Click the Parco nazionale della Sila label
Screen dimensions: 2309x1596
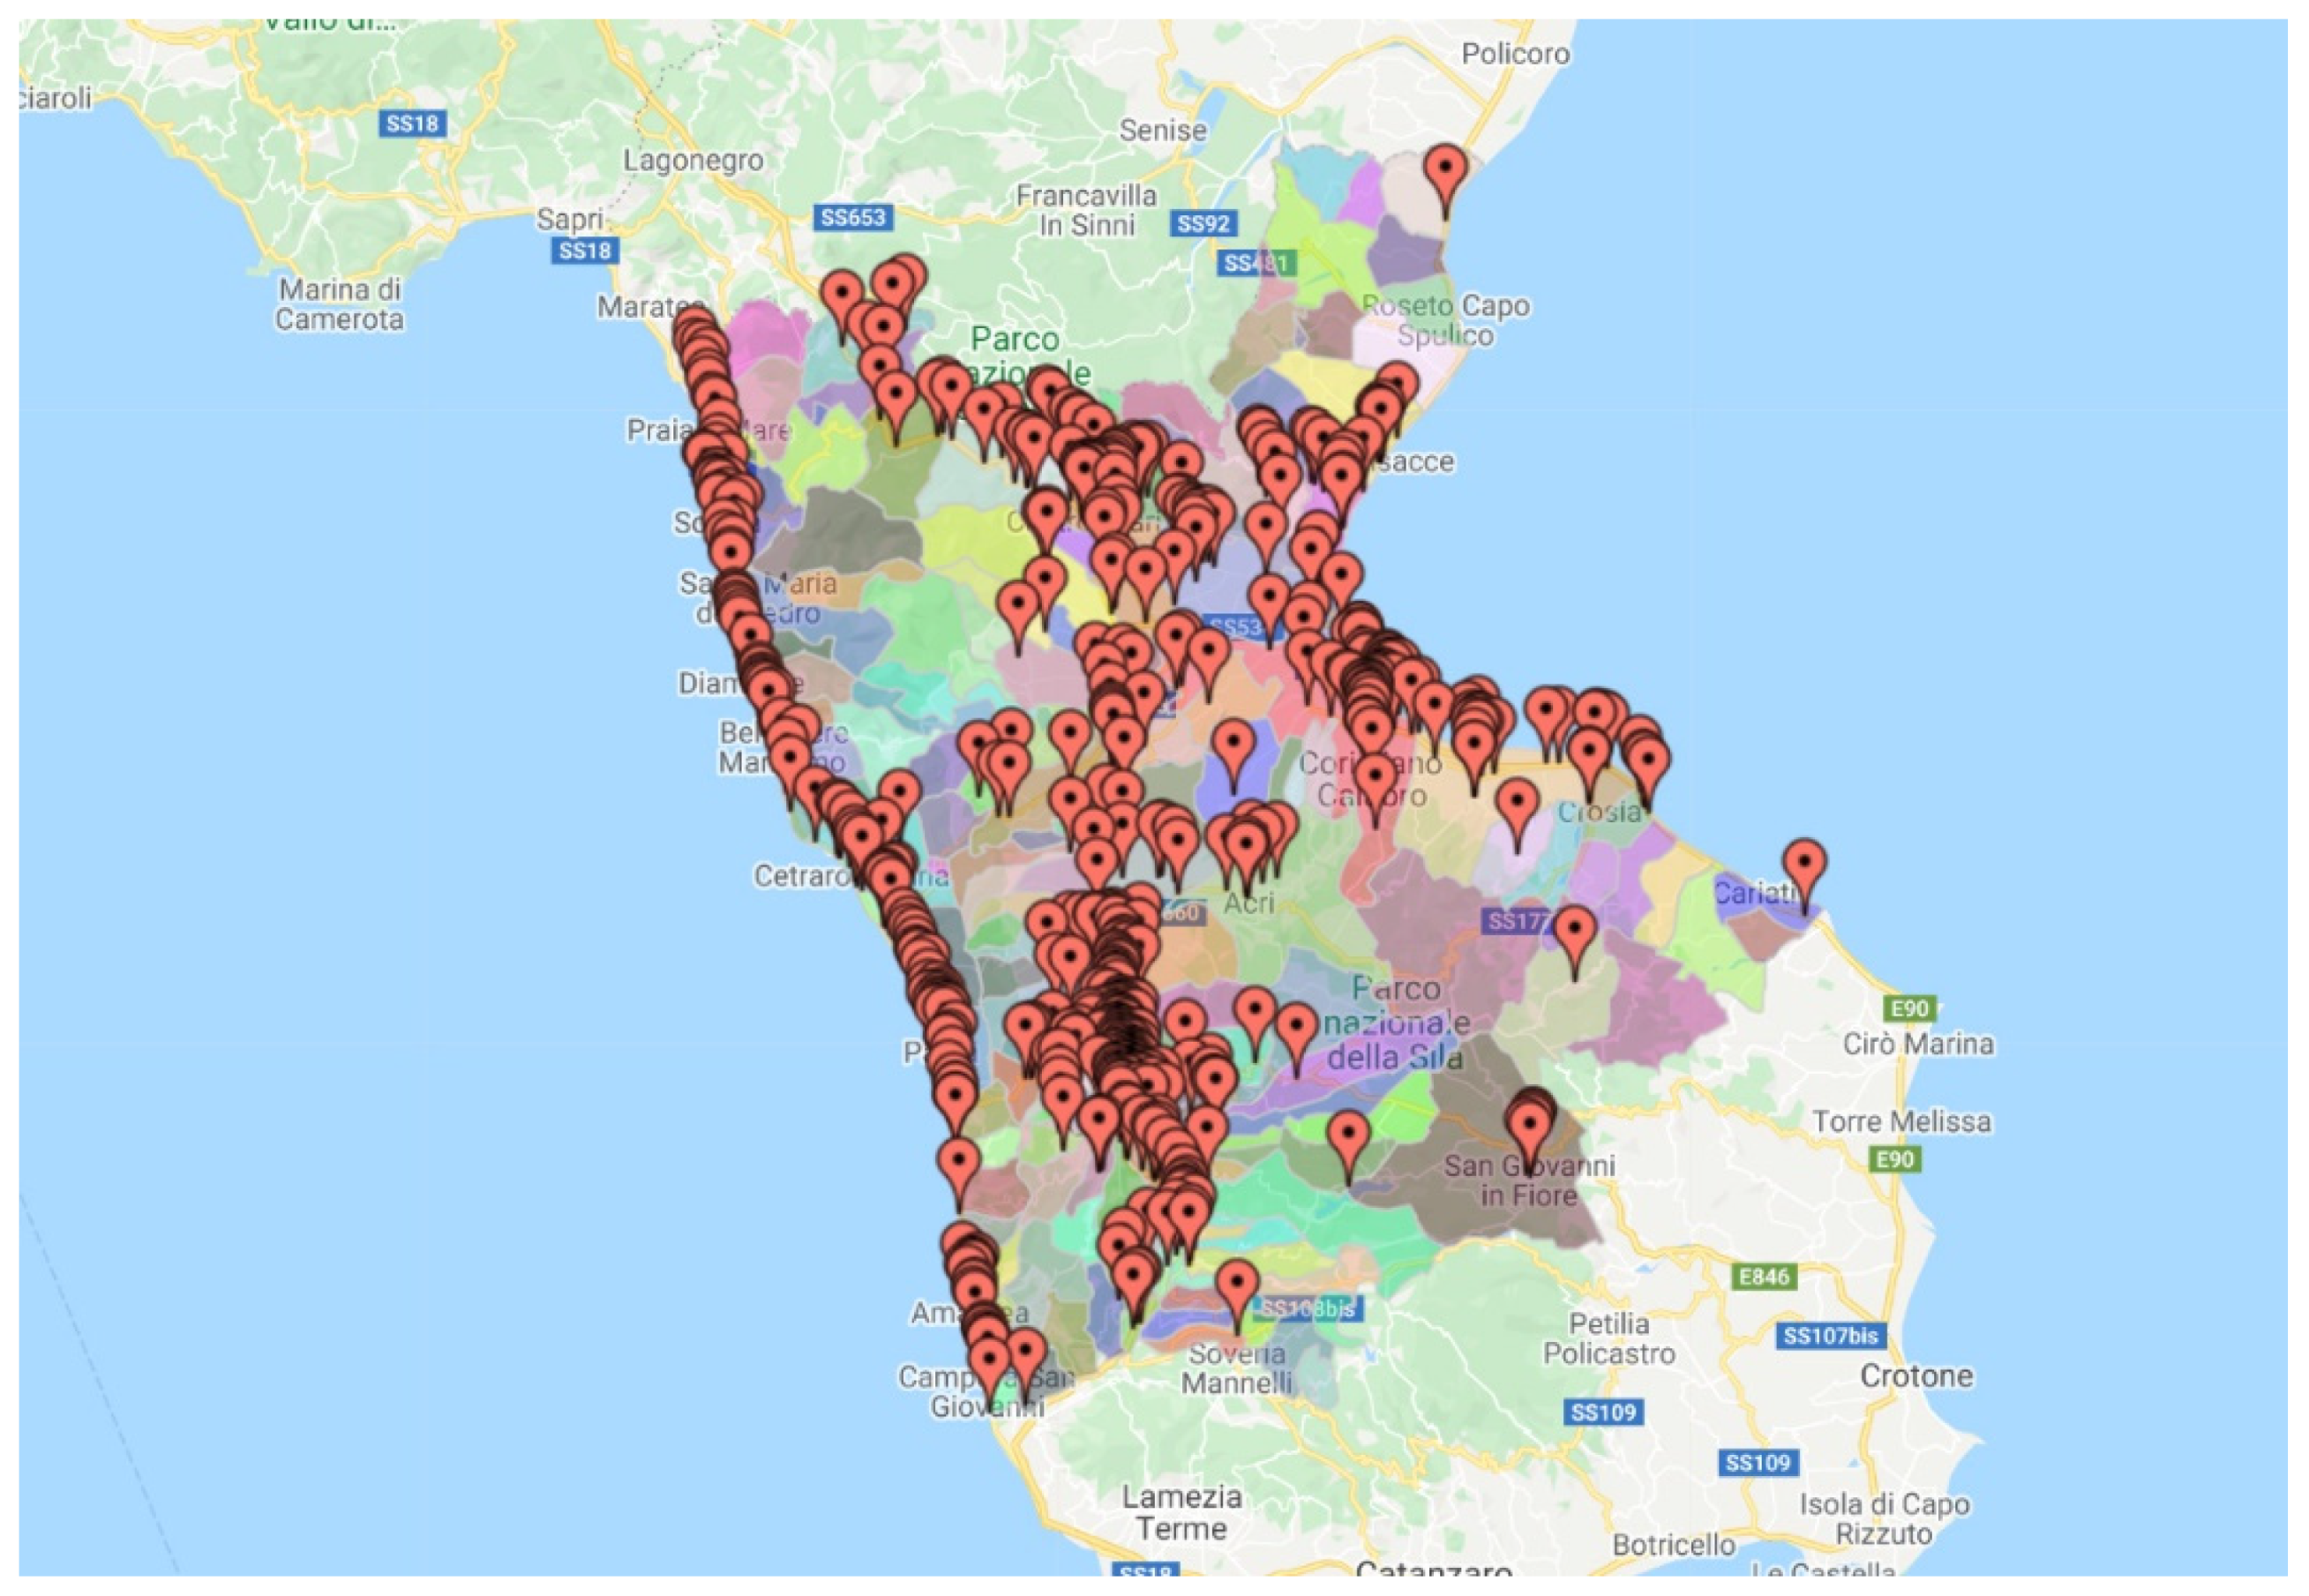(1396, 1023)
